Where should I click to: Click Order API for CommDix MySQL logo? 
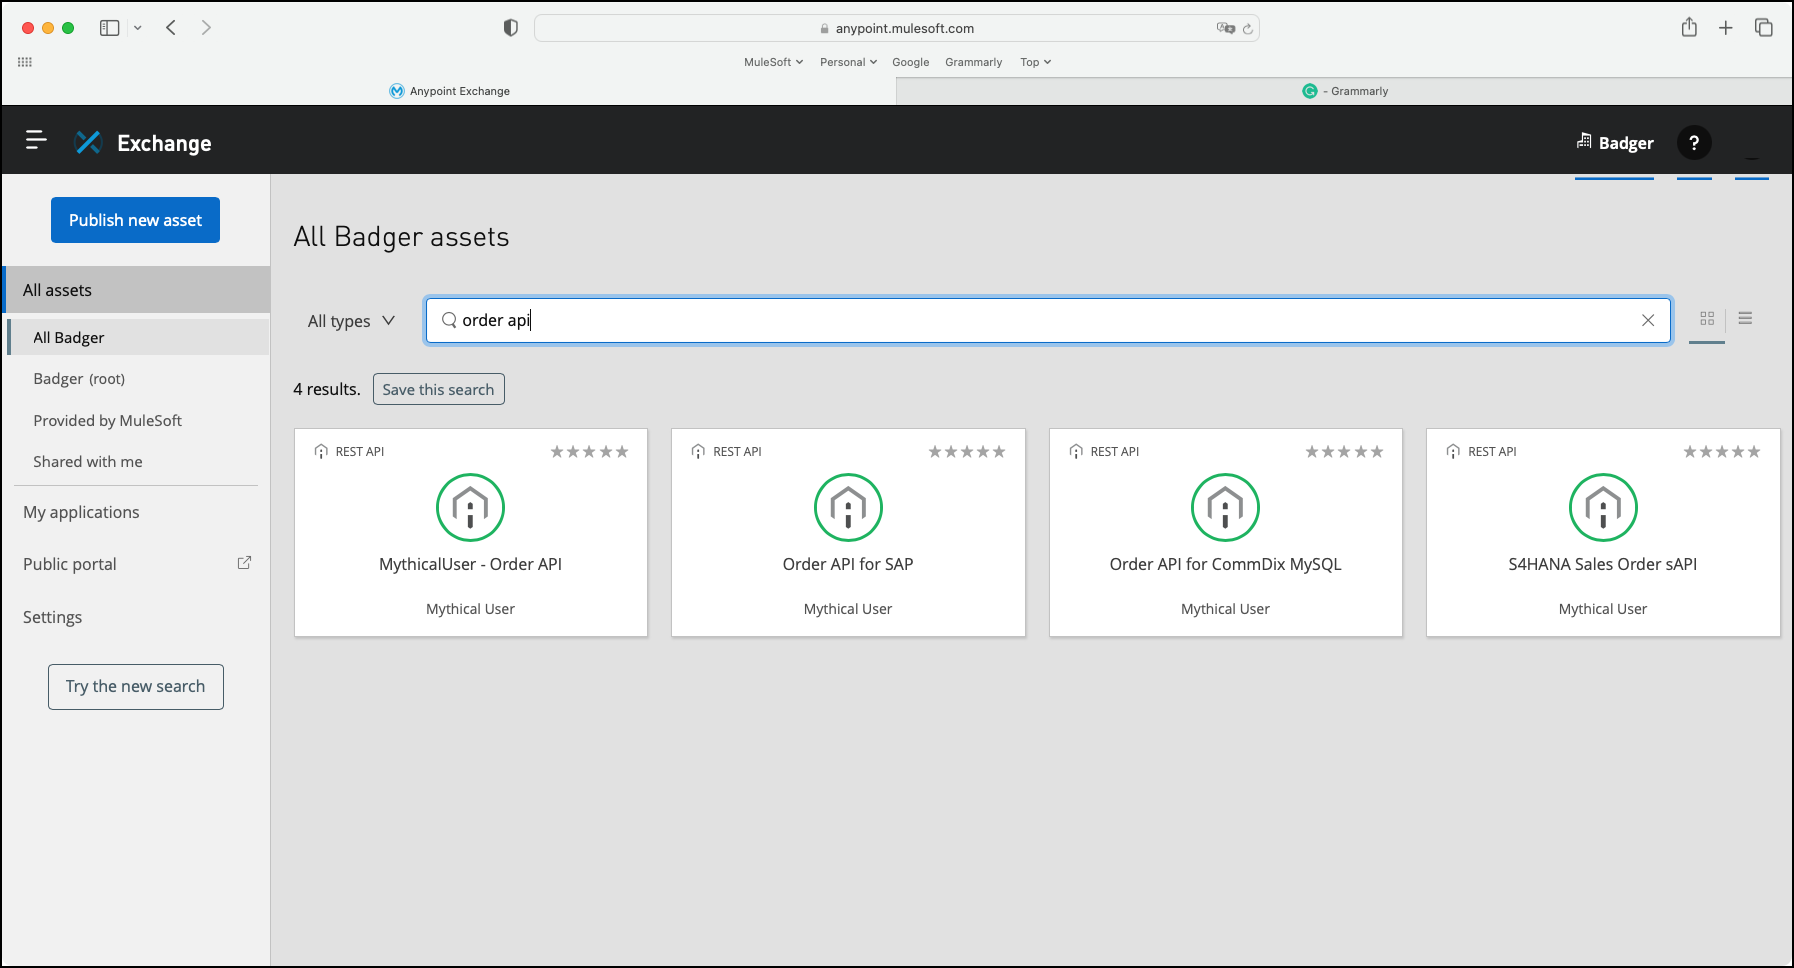(1225, 507)
